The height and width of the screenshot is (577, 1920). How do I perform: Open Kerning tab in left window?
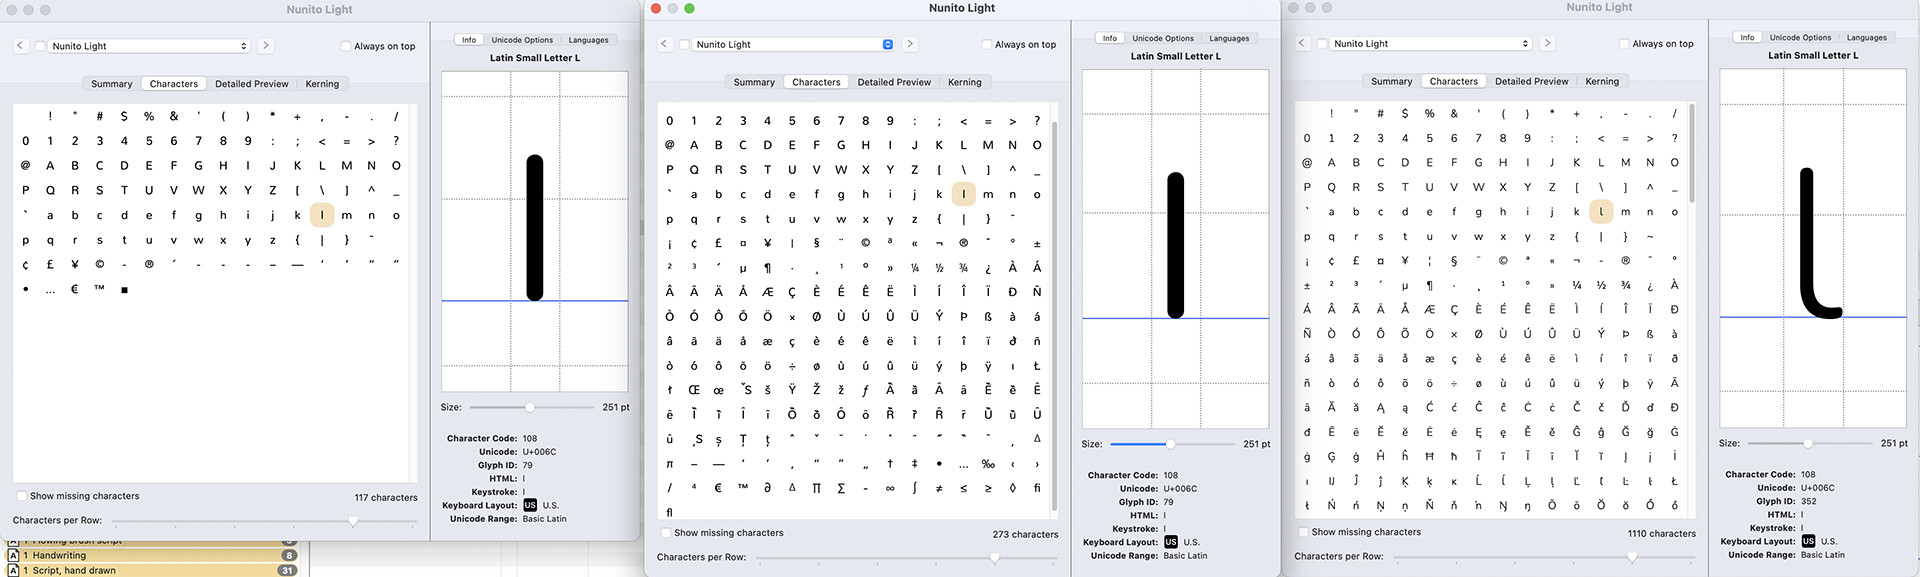click(x=322, y=84)
